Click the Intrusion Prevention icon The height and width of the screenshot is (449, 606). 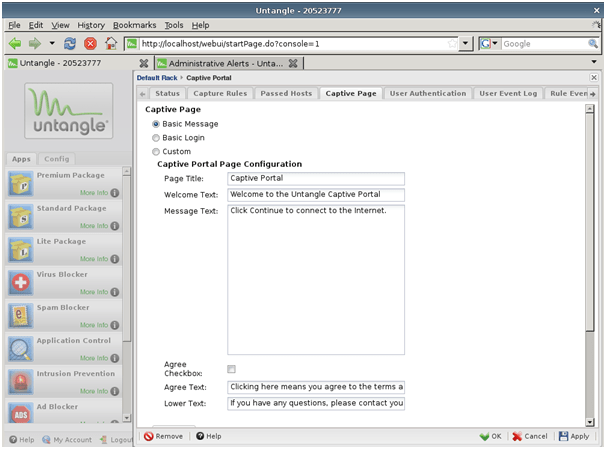(22, 381)
